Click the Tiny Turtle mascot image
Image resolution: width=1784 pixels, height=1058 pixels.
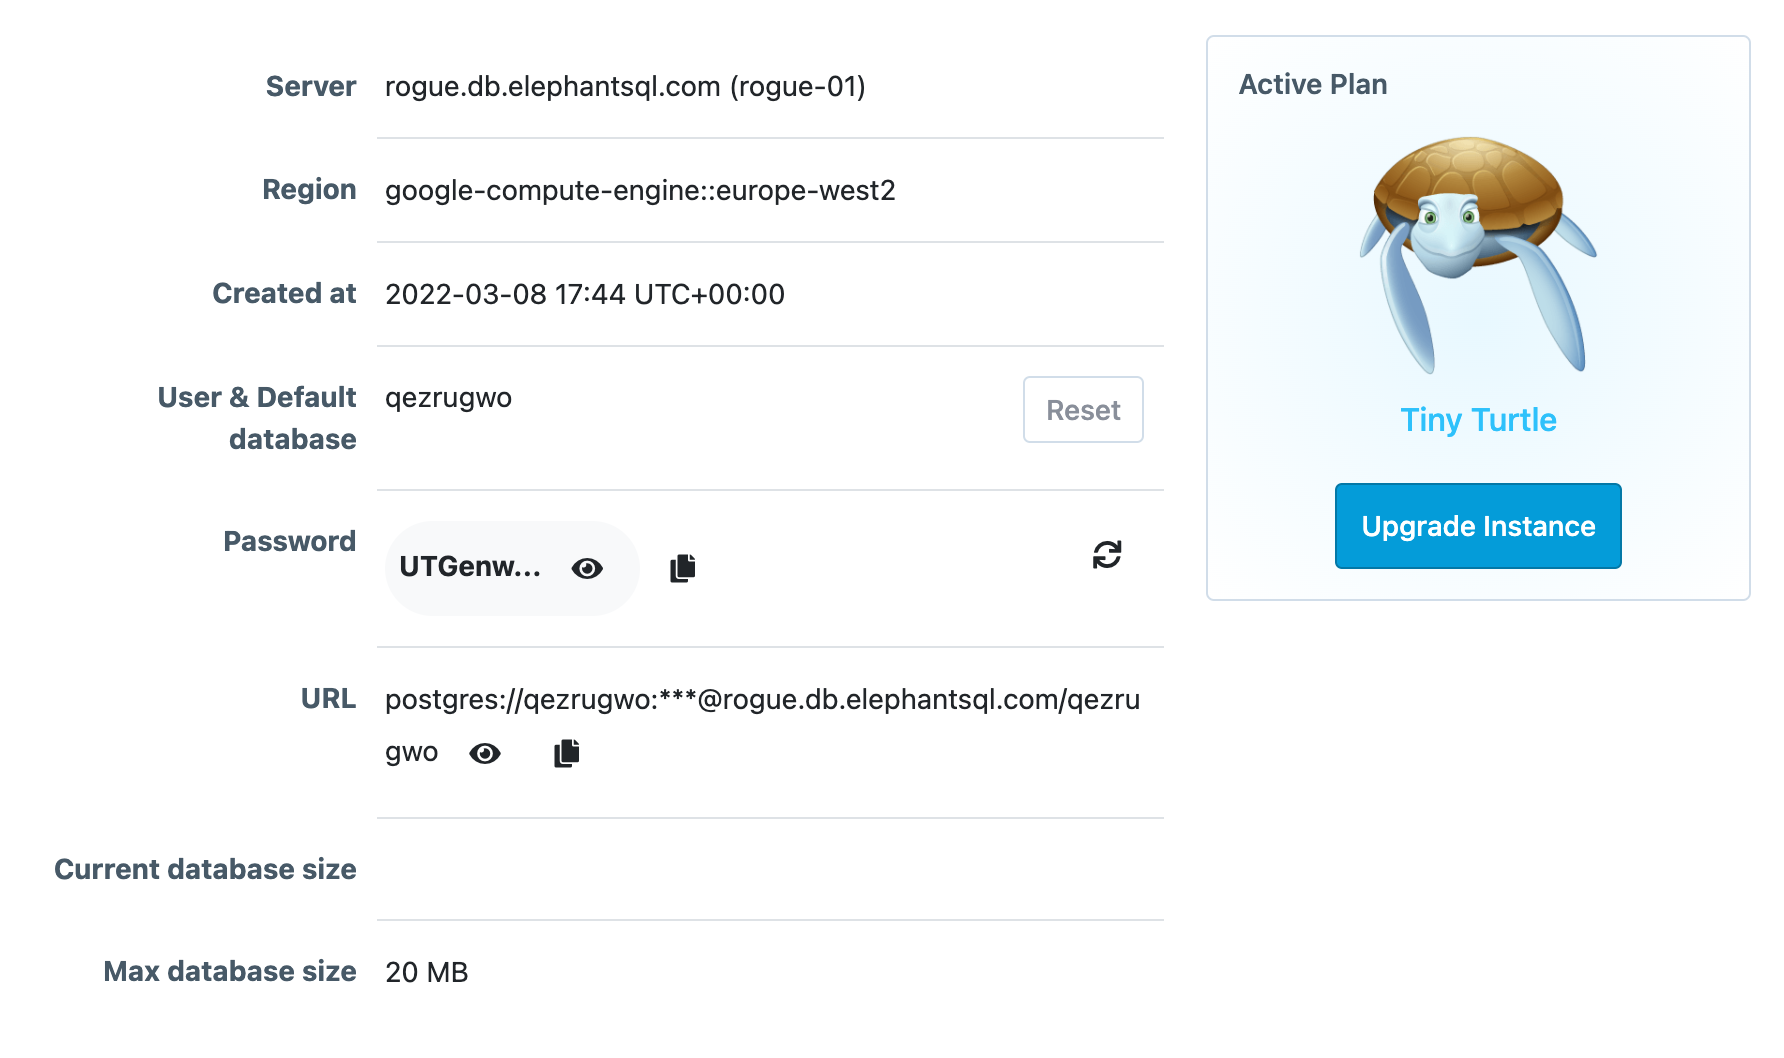(1478, 255)
